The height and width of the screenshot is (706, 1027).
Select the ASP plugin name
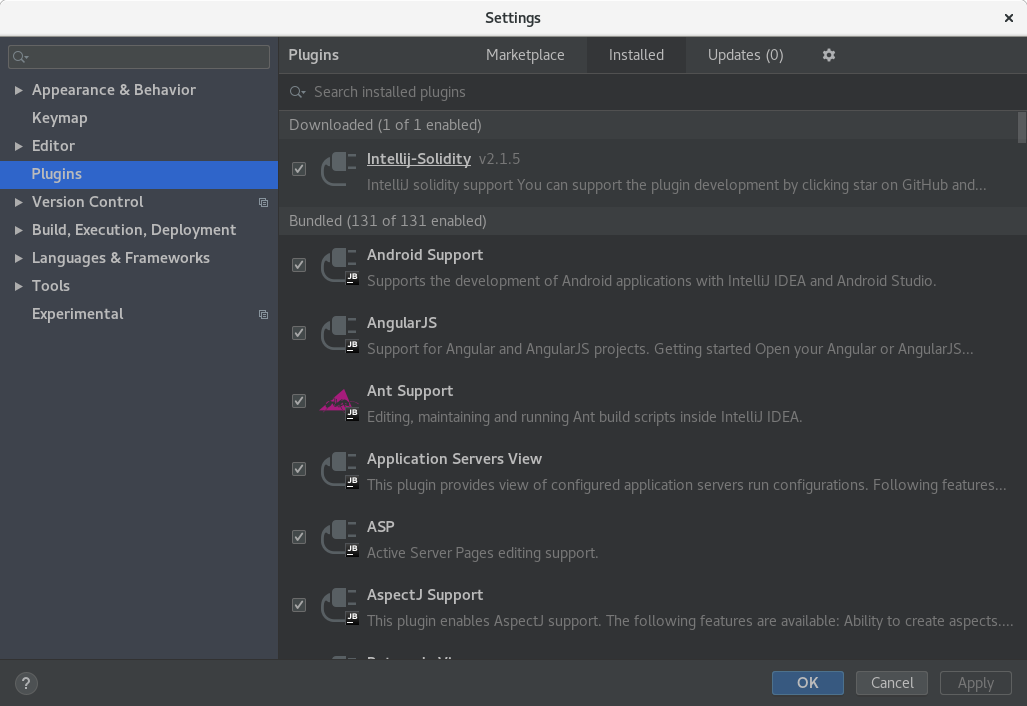tap(381, 527)
